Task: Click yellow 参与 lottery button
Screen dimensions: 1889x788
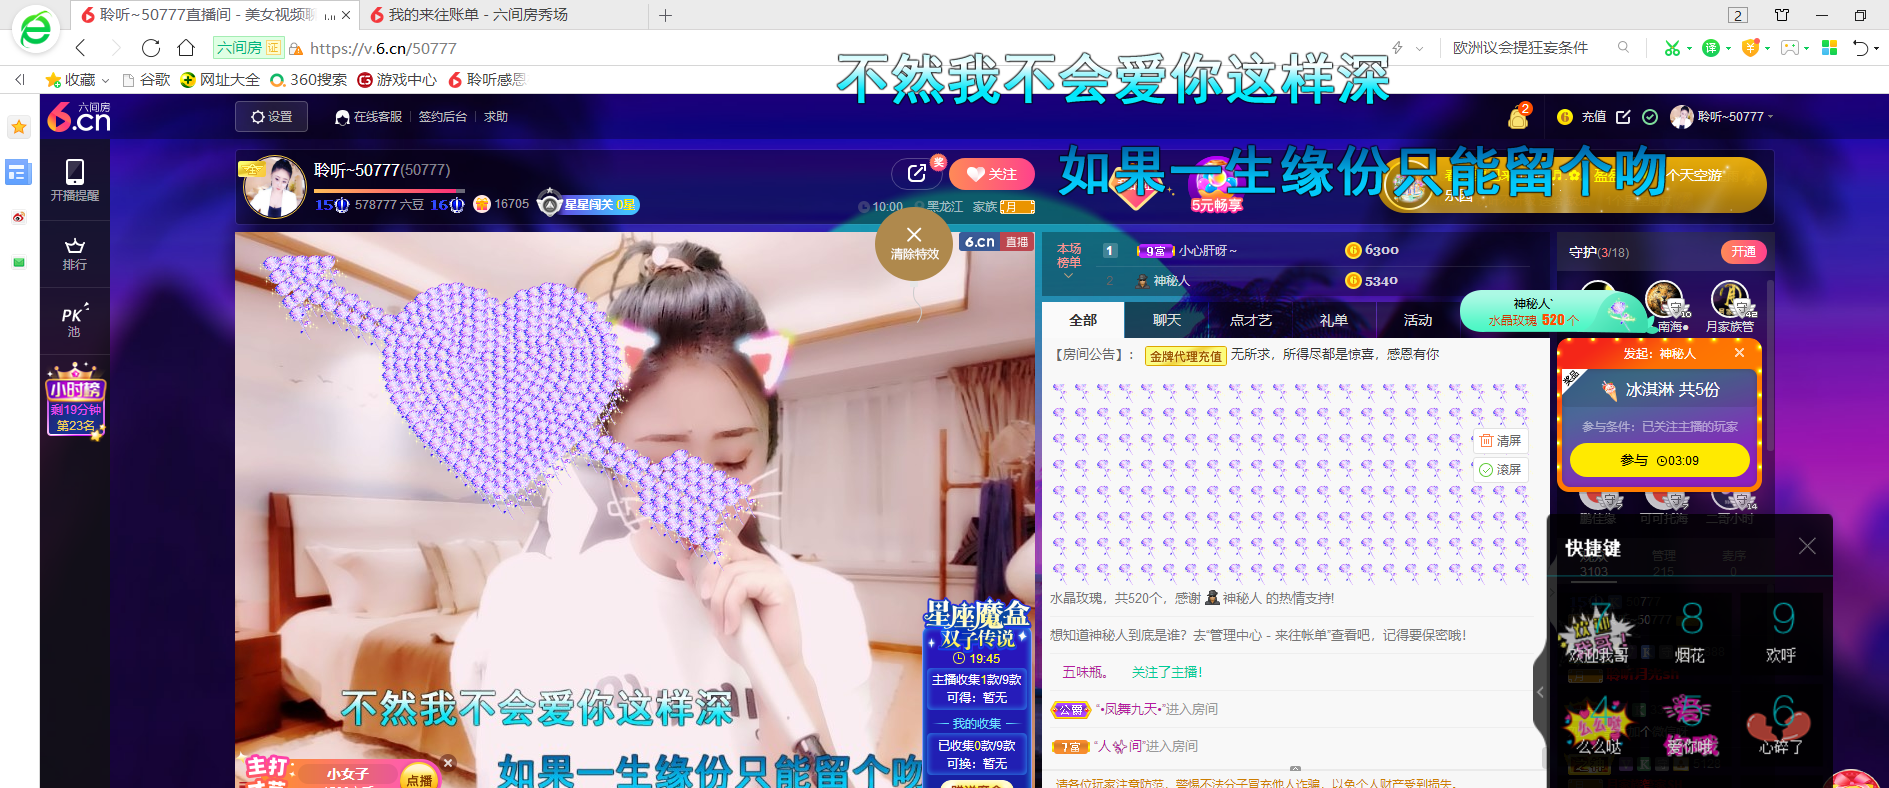Action: coord(1659,460)
